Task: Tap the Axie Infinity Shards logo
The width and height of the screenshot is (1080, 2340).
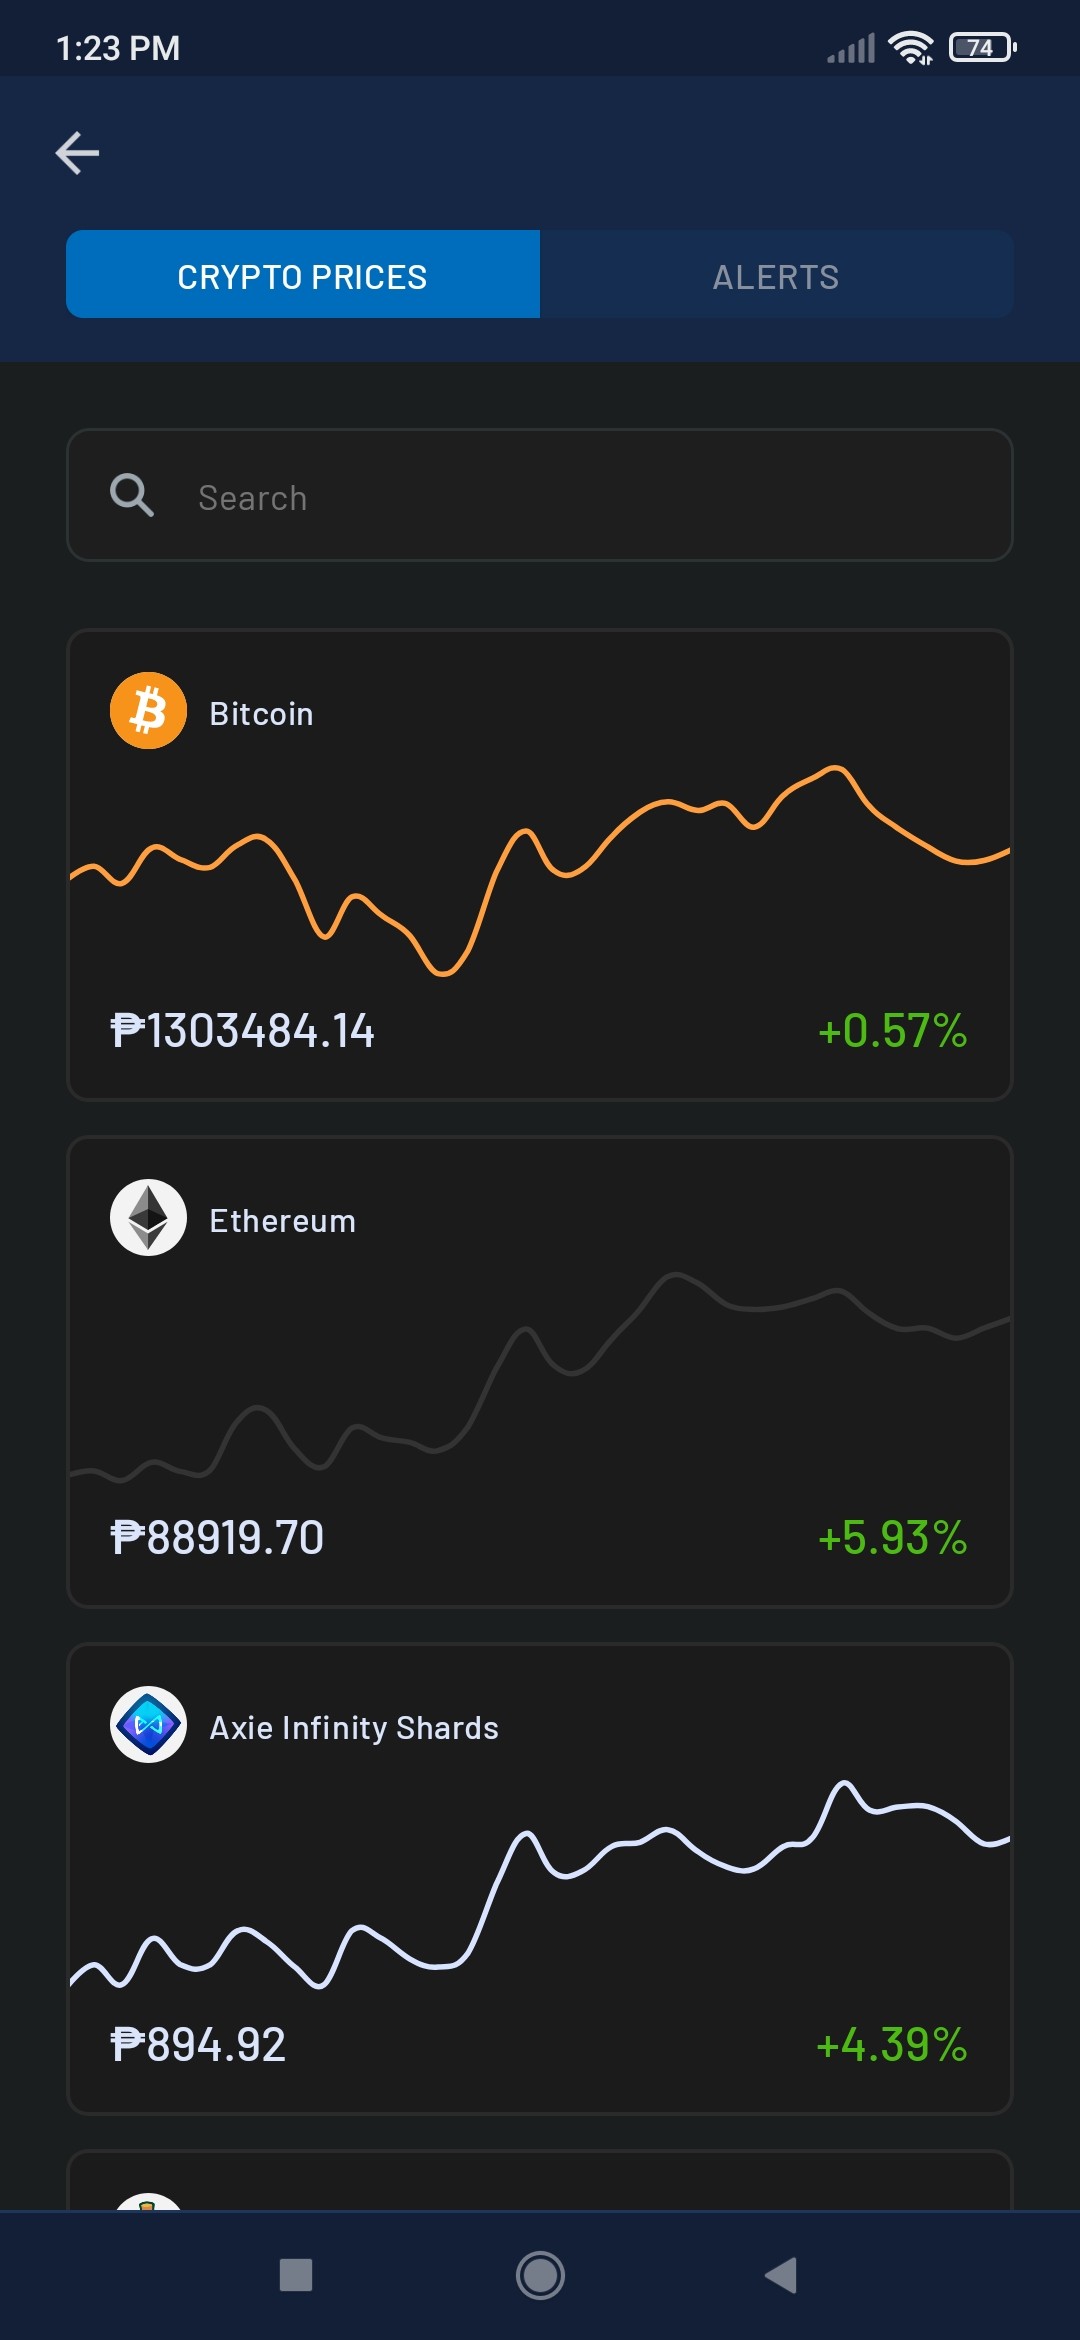Action: [x=148, y=1725]
